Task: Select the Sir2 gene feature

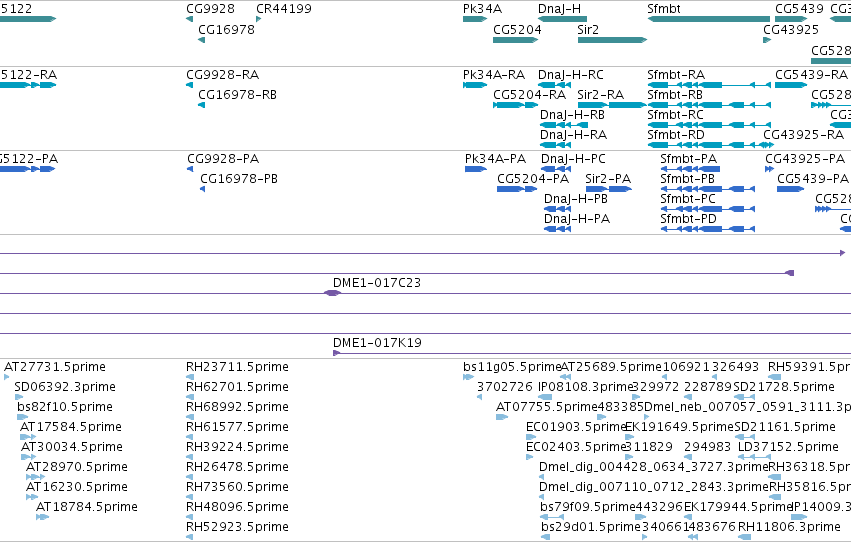Action: 612,40
